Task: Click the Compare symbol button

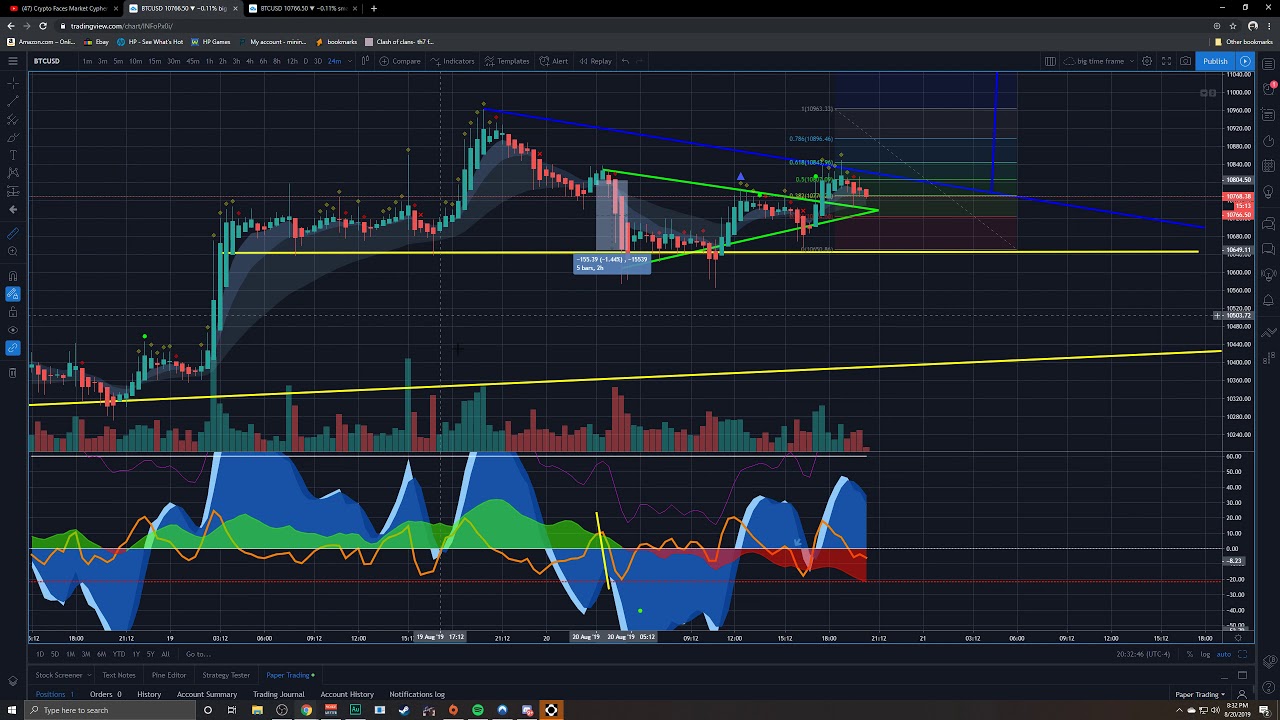Action: [x=399, y=61]
